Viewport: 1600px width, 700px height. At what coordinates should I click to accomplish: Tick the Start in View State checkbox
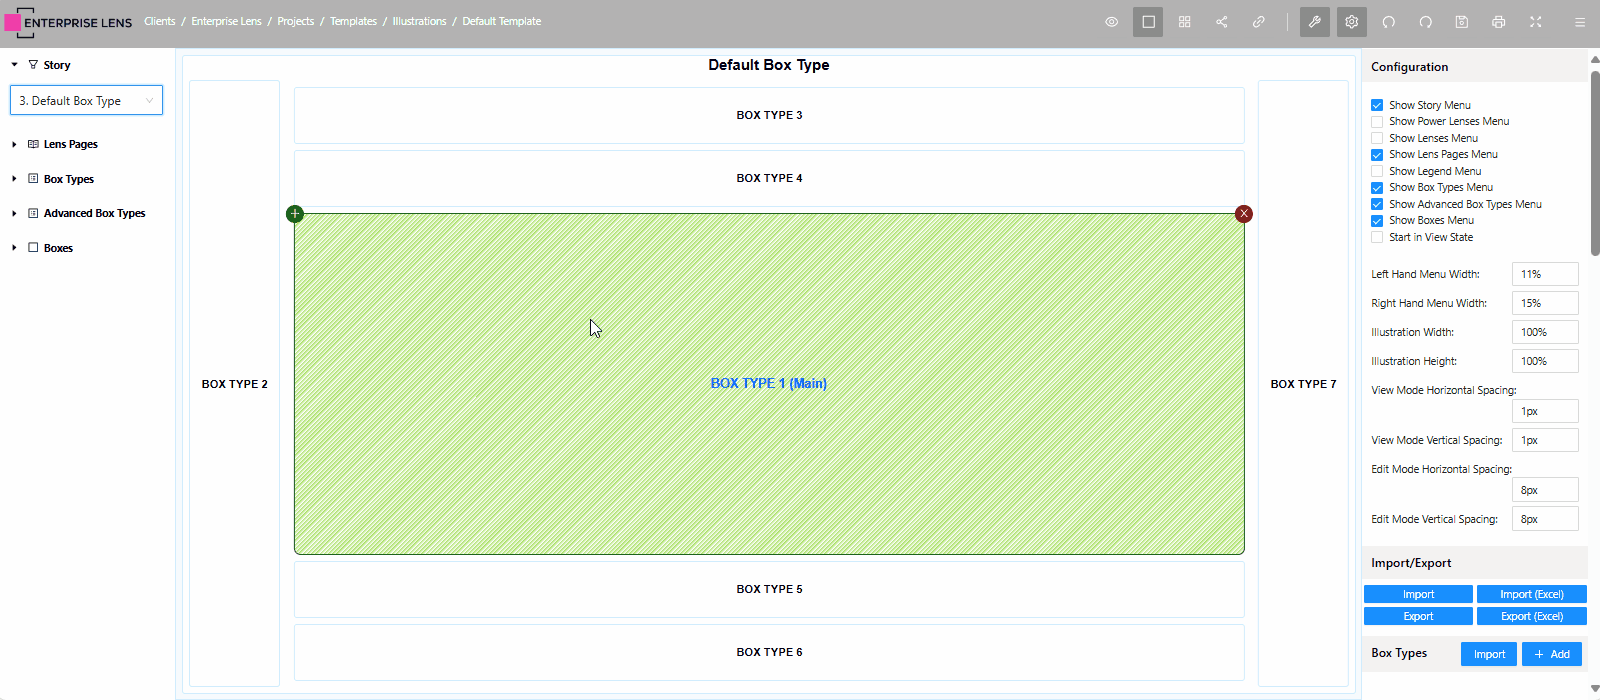coord(1377,238)
